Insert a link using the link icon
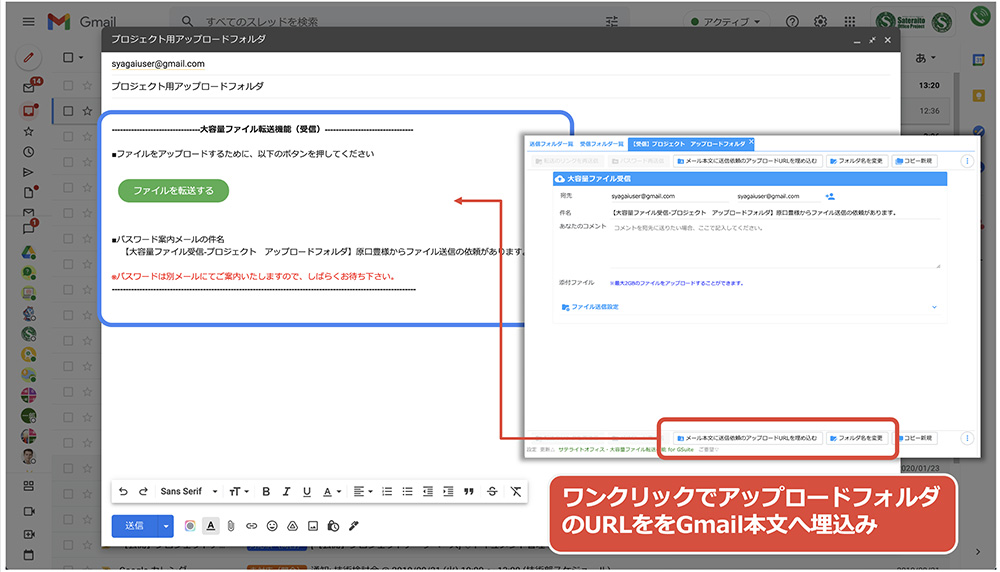 pos(251,526)
